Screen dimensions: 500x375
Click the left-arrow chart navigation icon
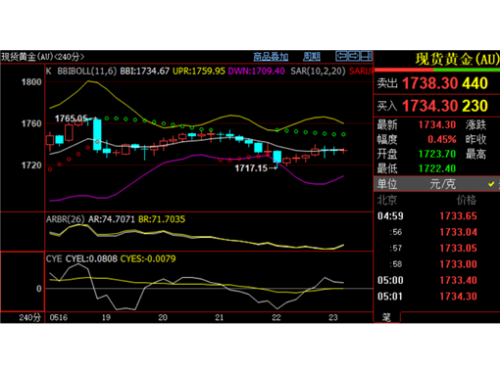(341, 56)
